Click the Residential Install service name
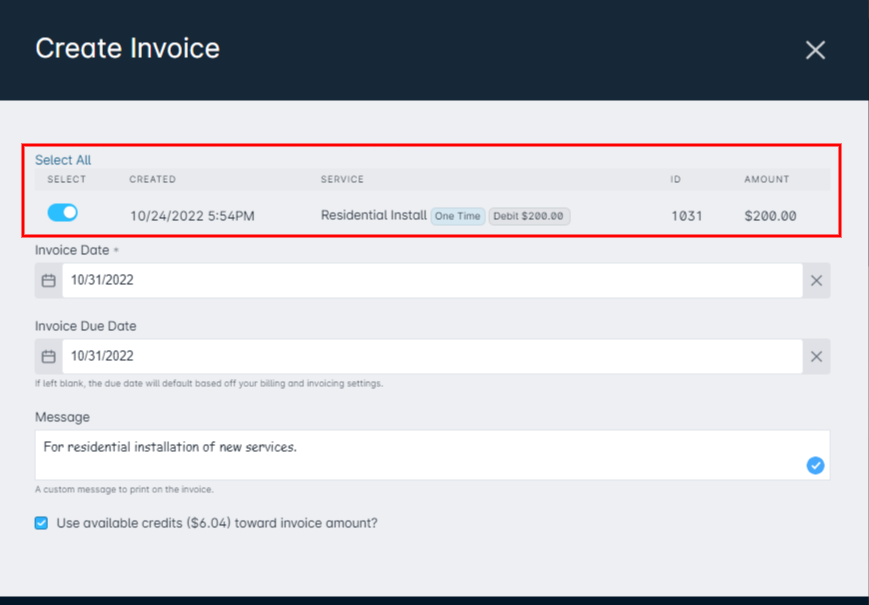This screenshot has width=869, height=605. tap(374, 215)
